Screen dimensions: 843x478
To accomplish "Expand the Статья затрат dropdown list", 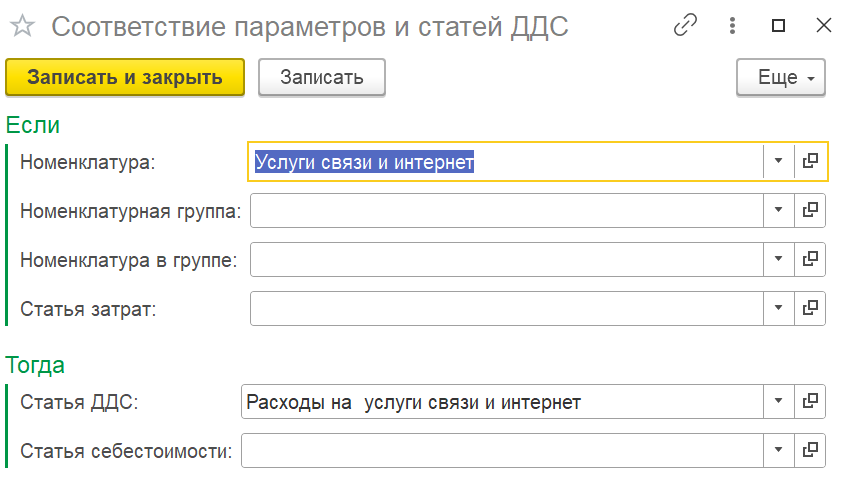I will point(778,308).
